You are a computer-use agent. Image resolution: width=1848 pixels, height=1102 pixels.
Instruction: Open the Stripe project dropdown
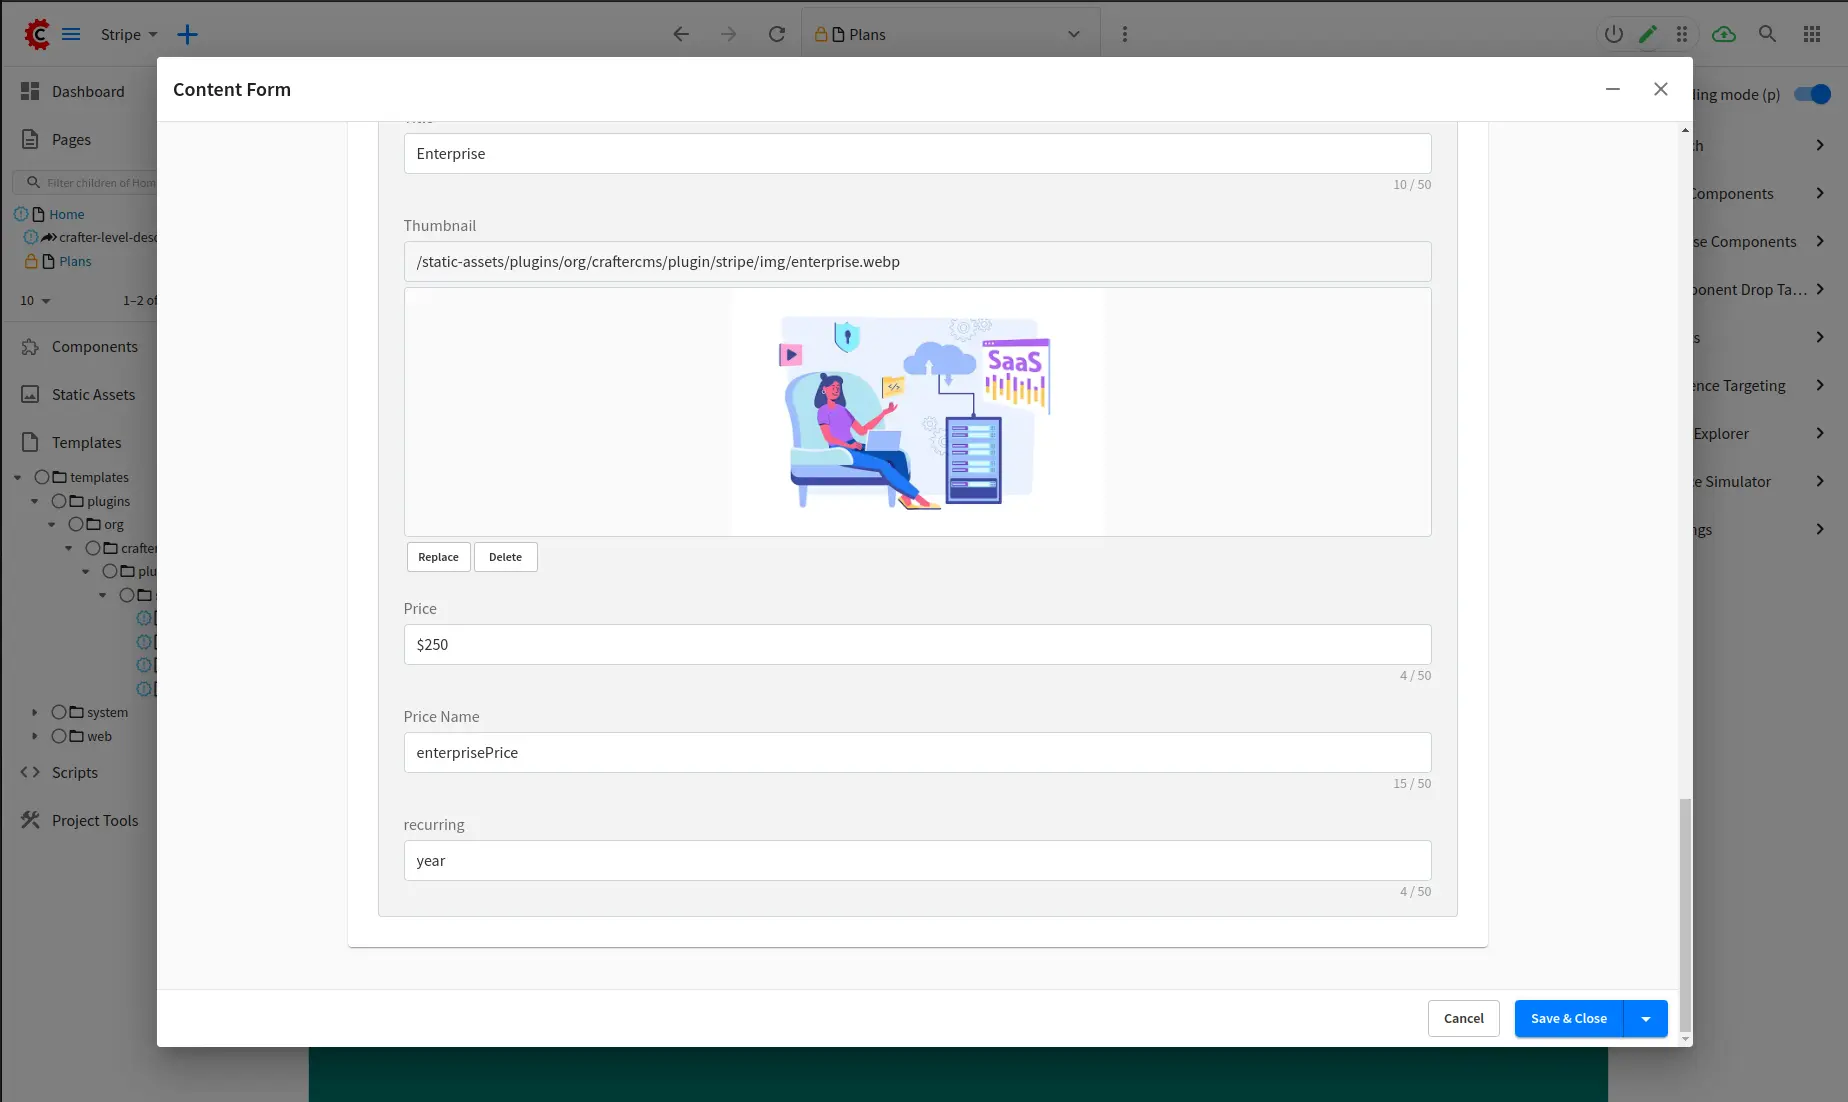tap(129, 34)
